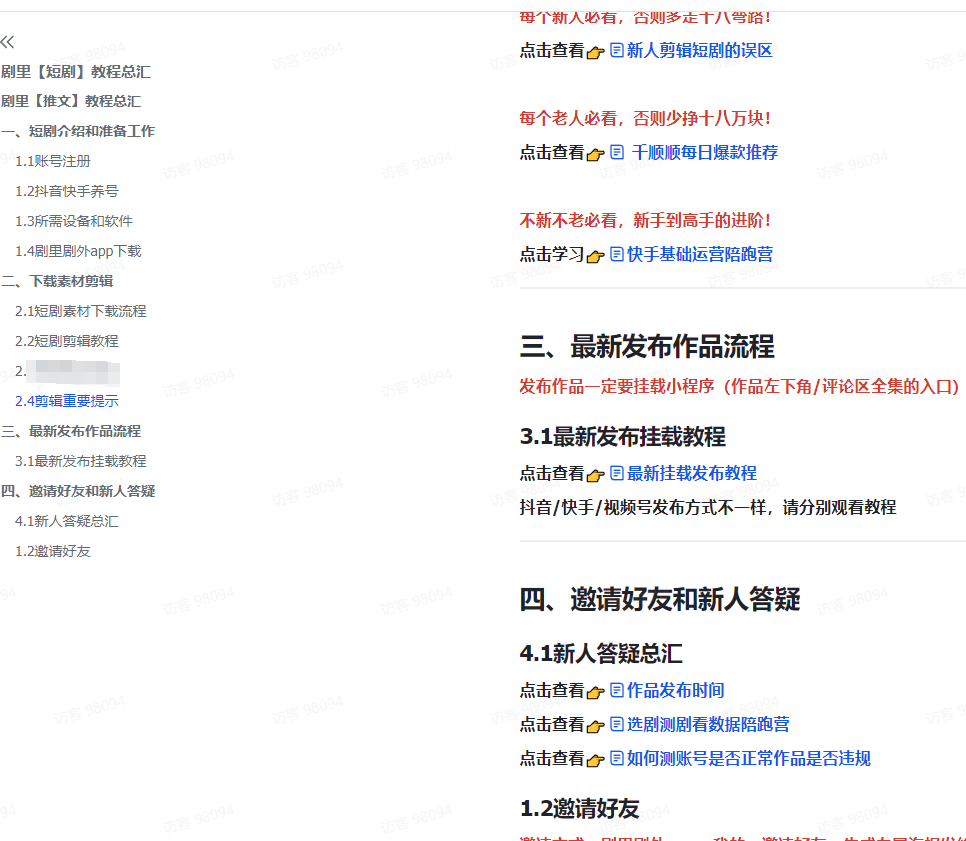
Task: Collapse the sidebar with double chevron icon
Action: click(x=8, y=41)
